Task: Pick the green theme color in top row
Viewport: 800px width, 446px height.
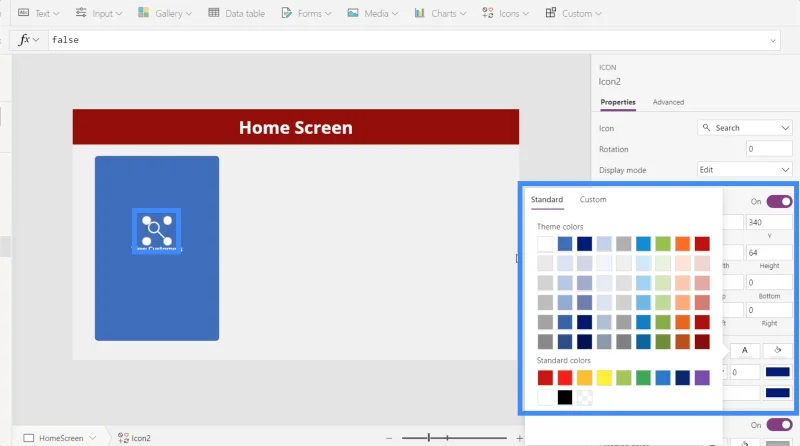Action: point(663,244)
